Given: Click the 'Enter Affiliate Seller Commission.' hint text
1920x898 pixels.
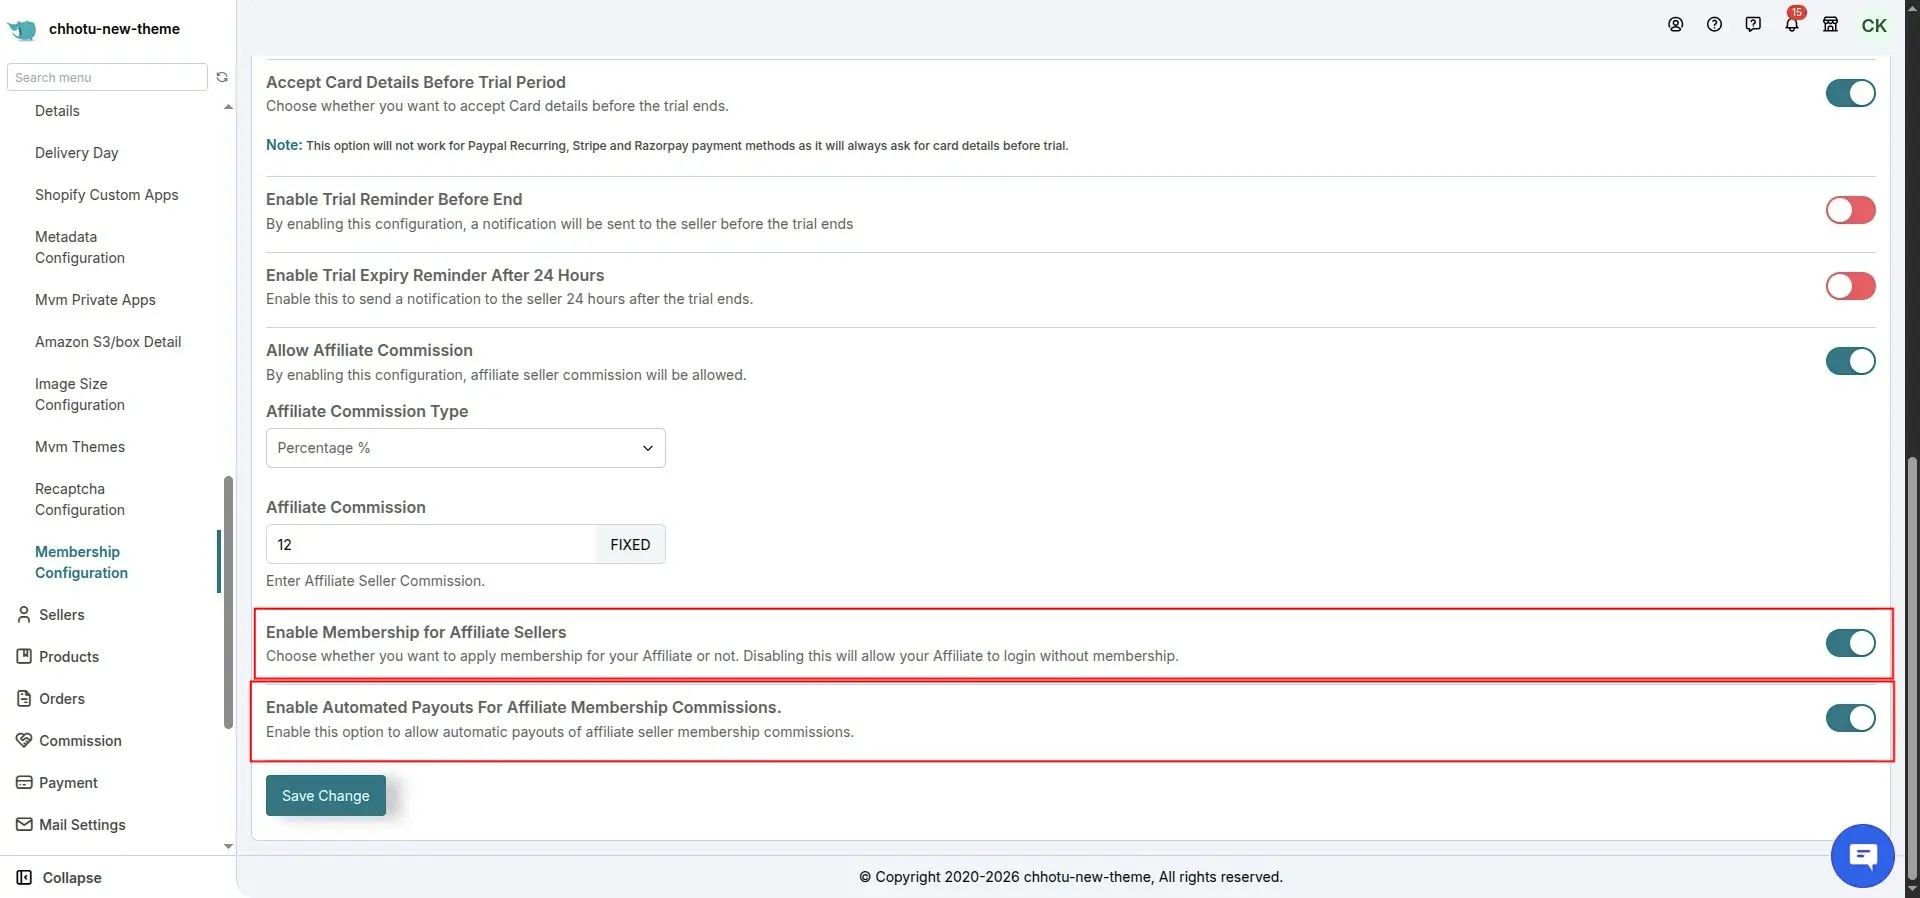Looking at the screenshot, I should (x=375, y=581).
